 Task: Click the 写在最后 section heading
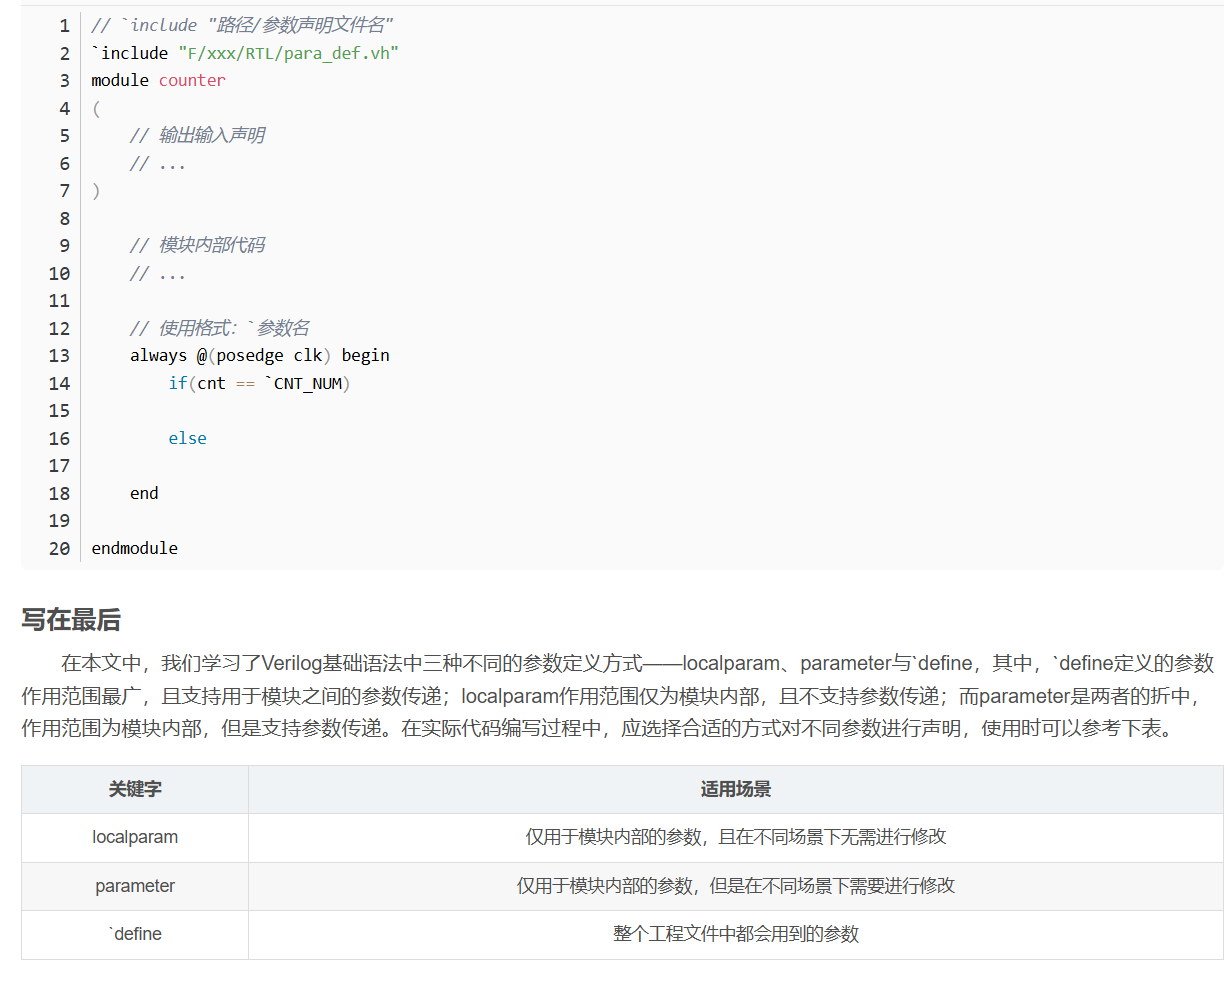click(x=70, y=620)
